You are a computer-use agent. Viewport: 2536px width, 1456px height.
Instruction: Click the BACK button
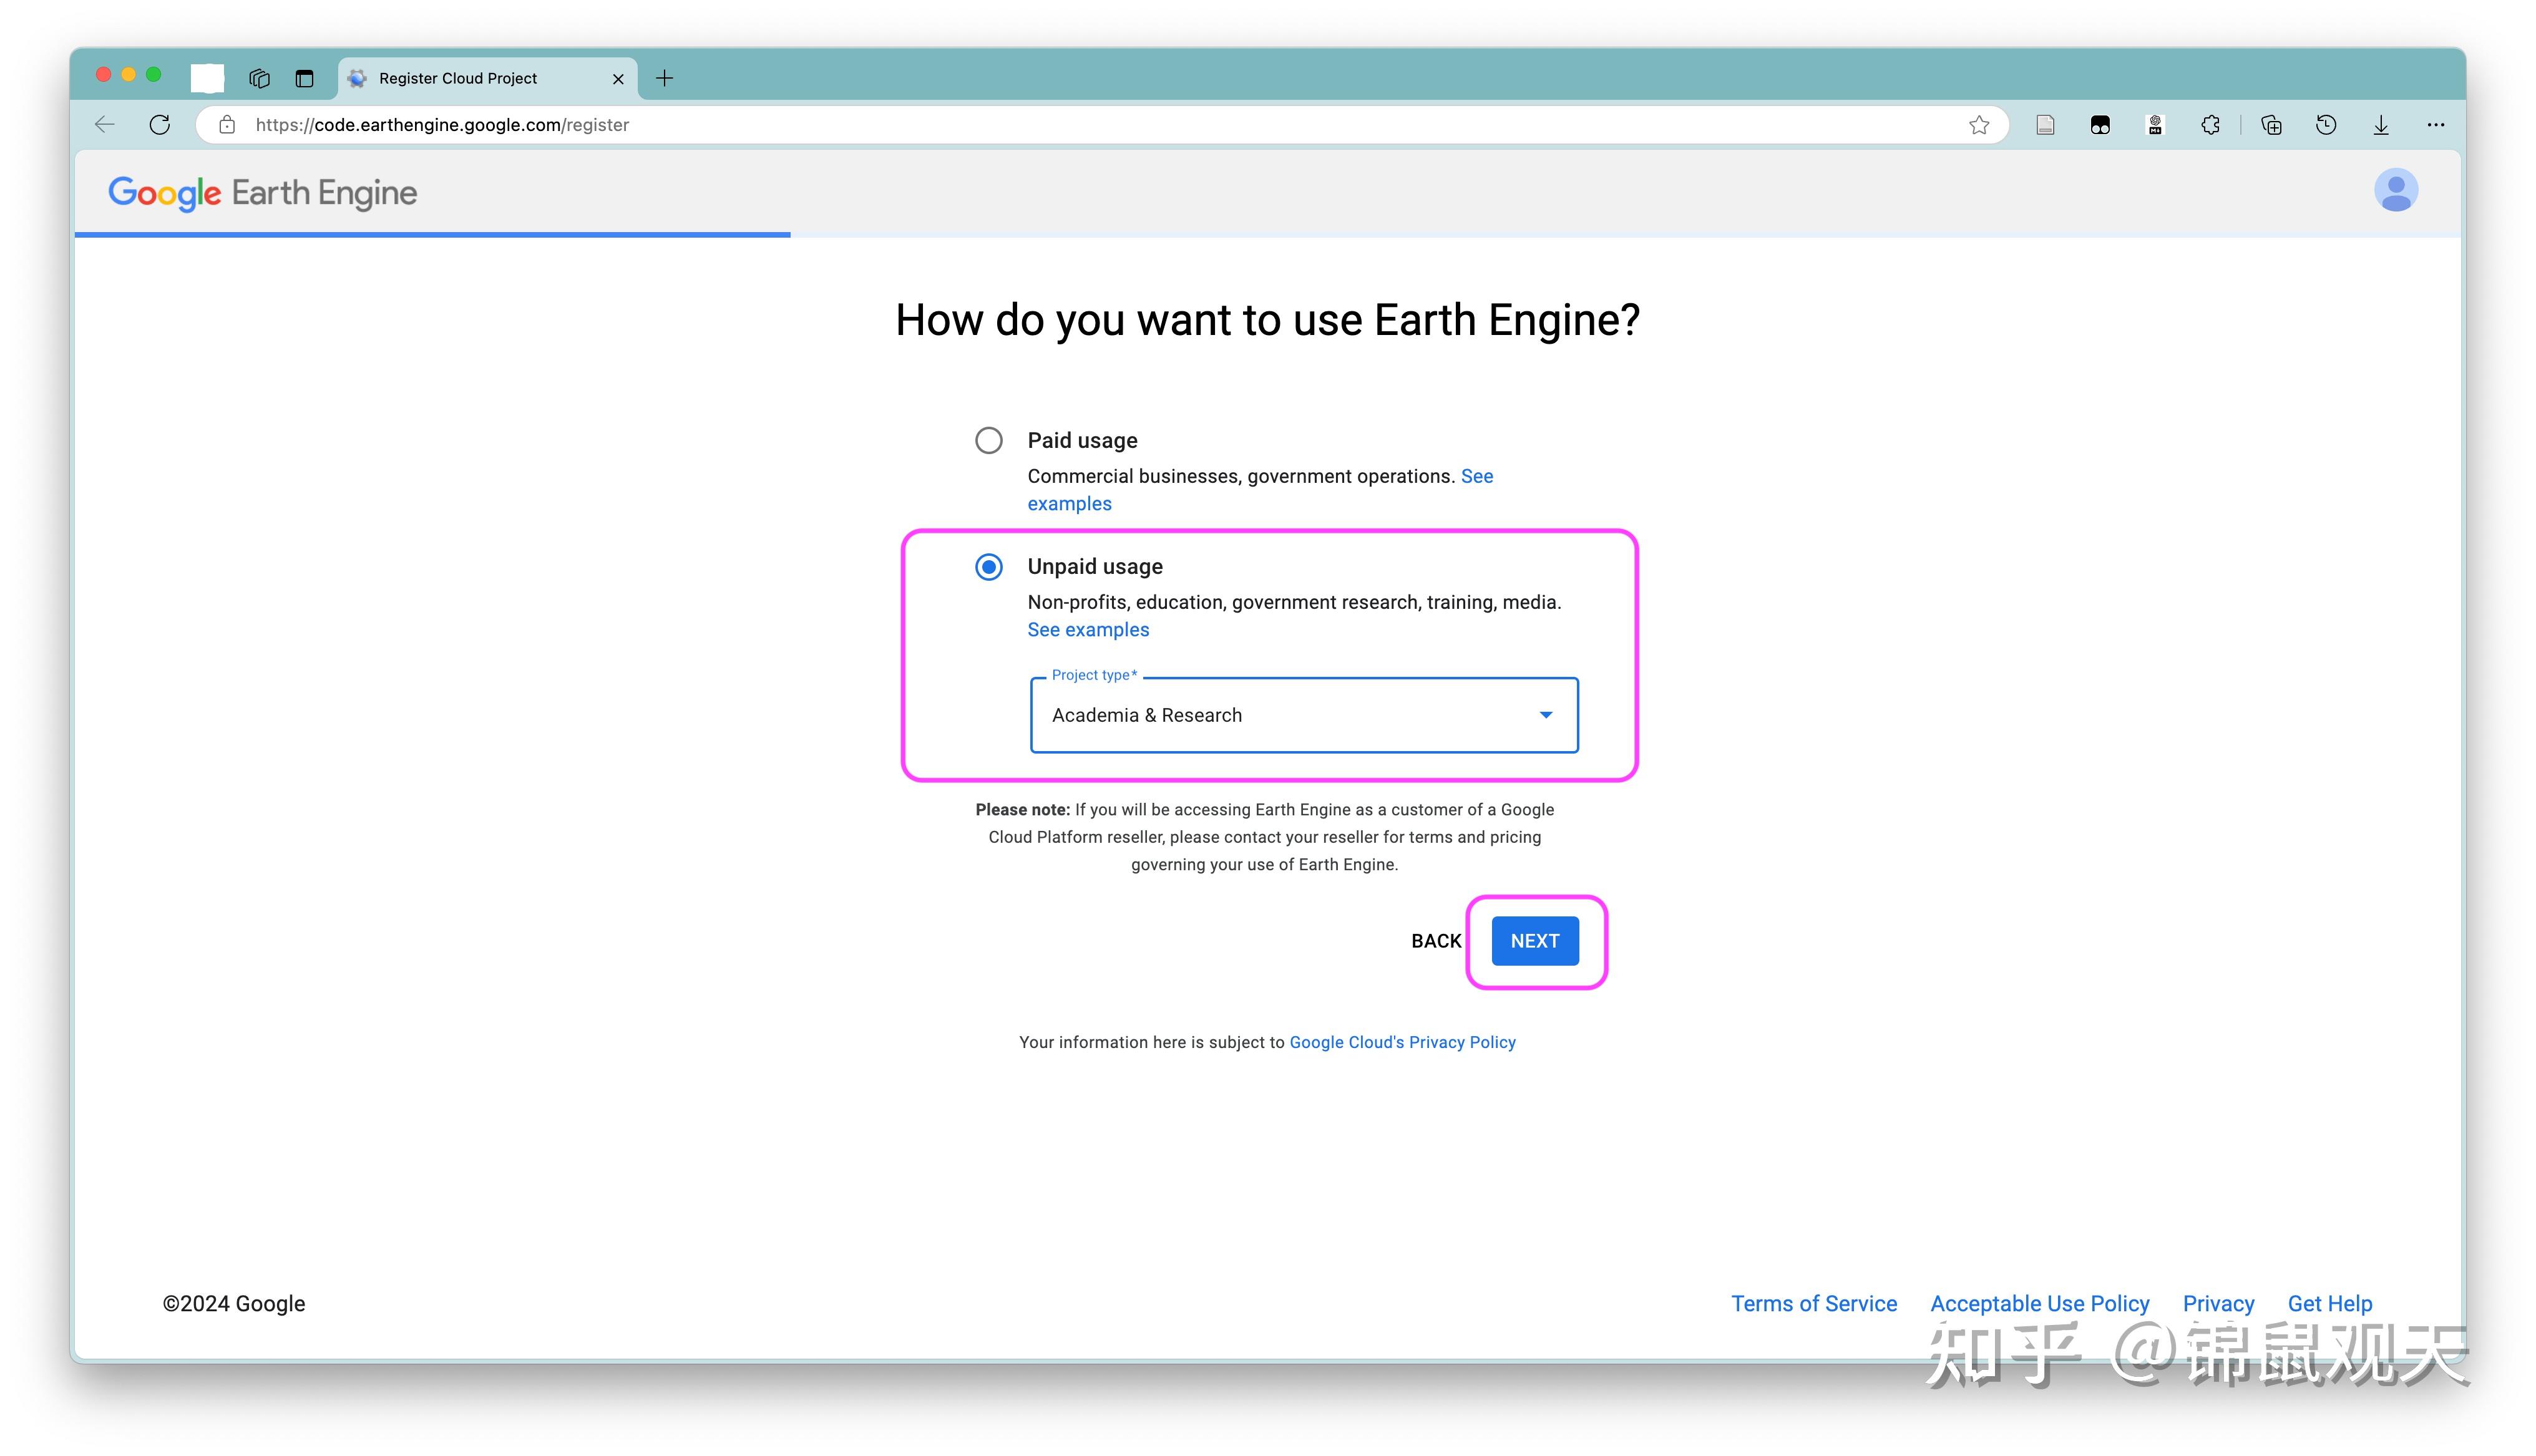(x=1435, y=941)
